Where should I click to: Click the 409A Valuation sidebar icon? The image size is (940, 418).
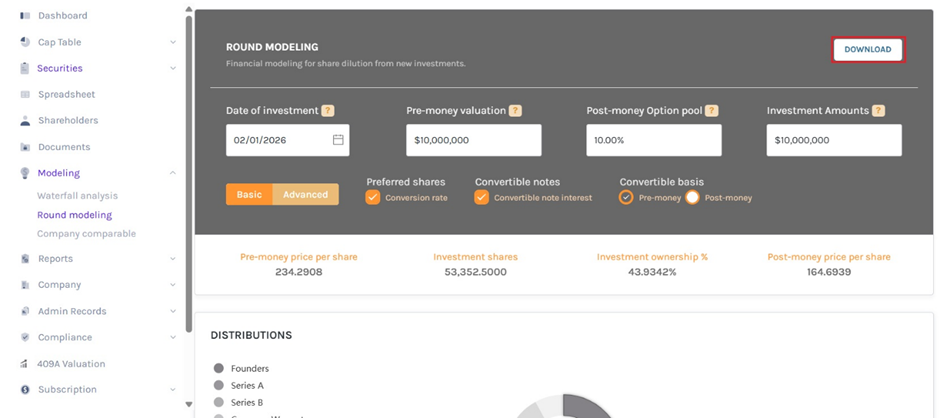coord(25,364)
